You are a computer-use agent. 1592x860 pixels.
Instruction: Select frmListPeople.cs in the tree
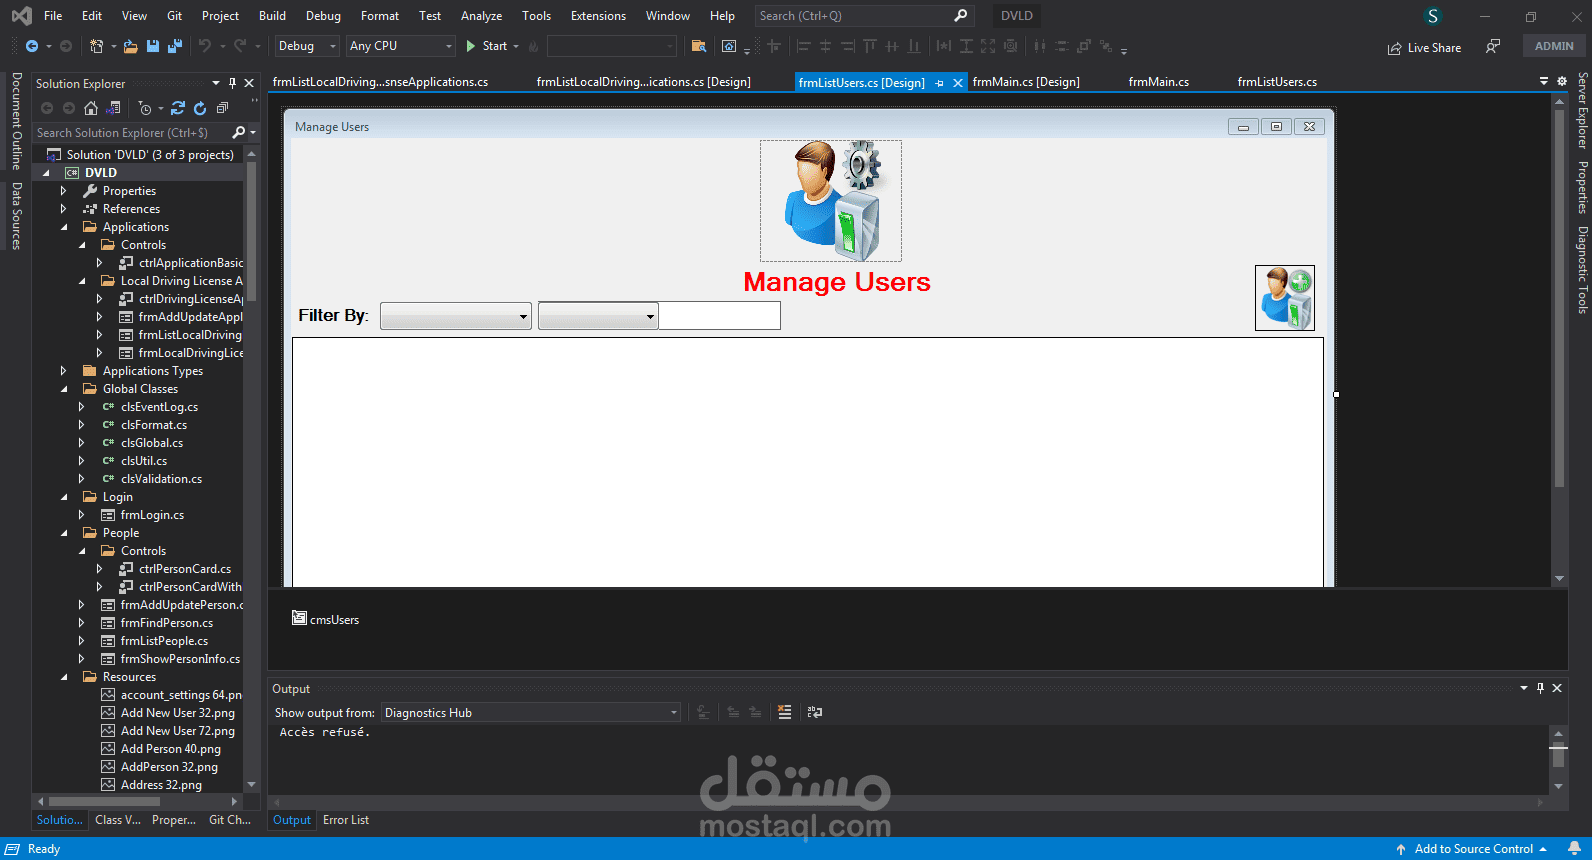click(164, 641)
